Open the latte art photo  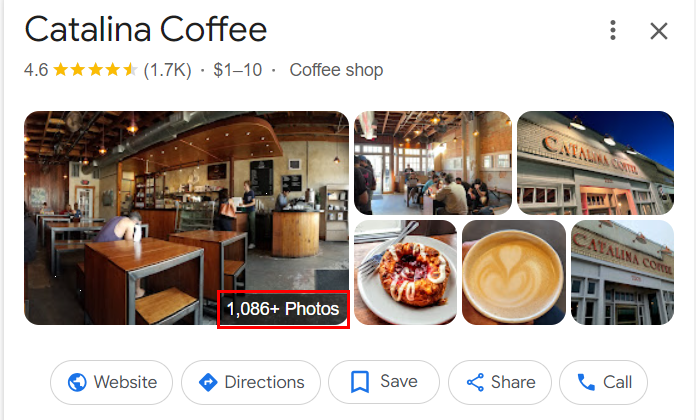513,272
